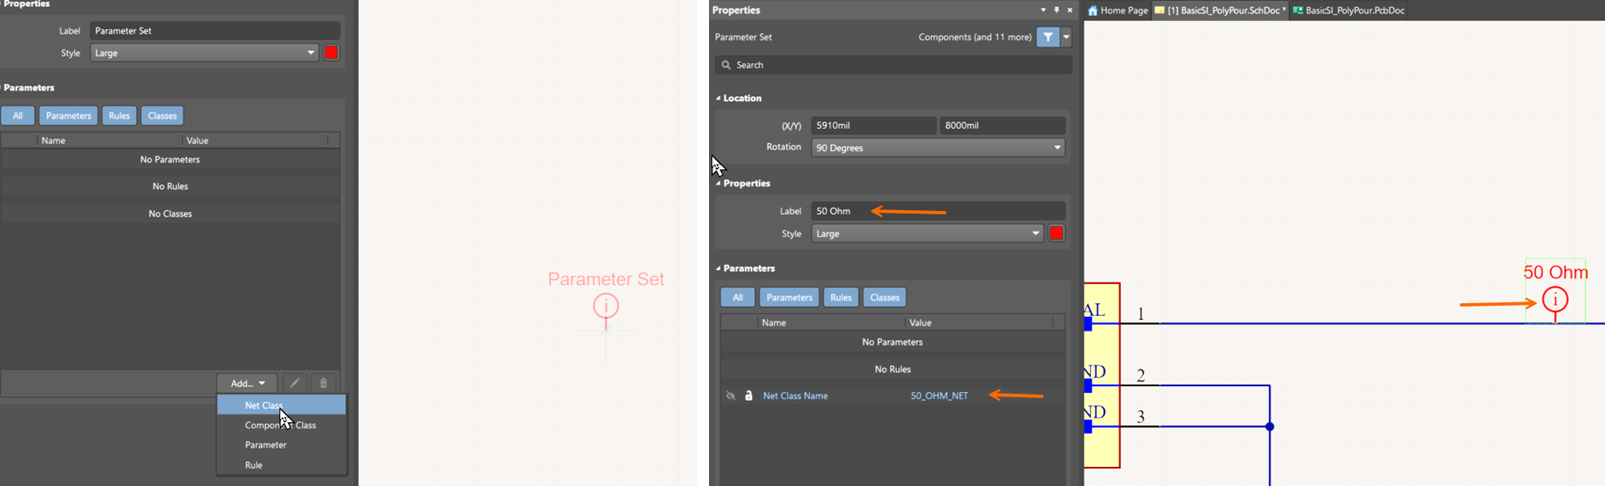Click the SchDoc tab document icon
The height and width of the screenshot is (486, 1605).
[x=1160, y=10]
